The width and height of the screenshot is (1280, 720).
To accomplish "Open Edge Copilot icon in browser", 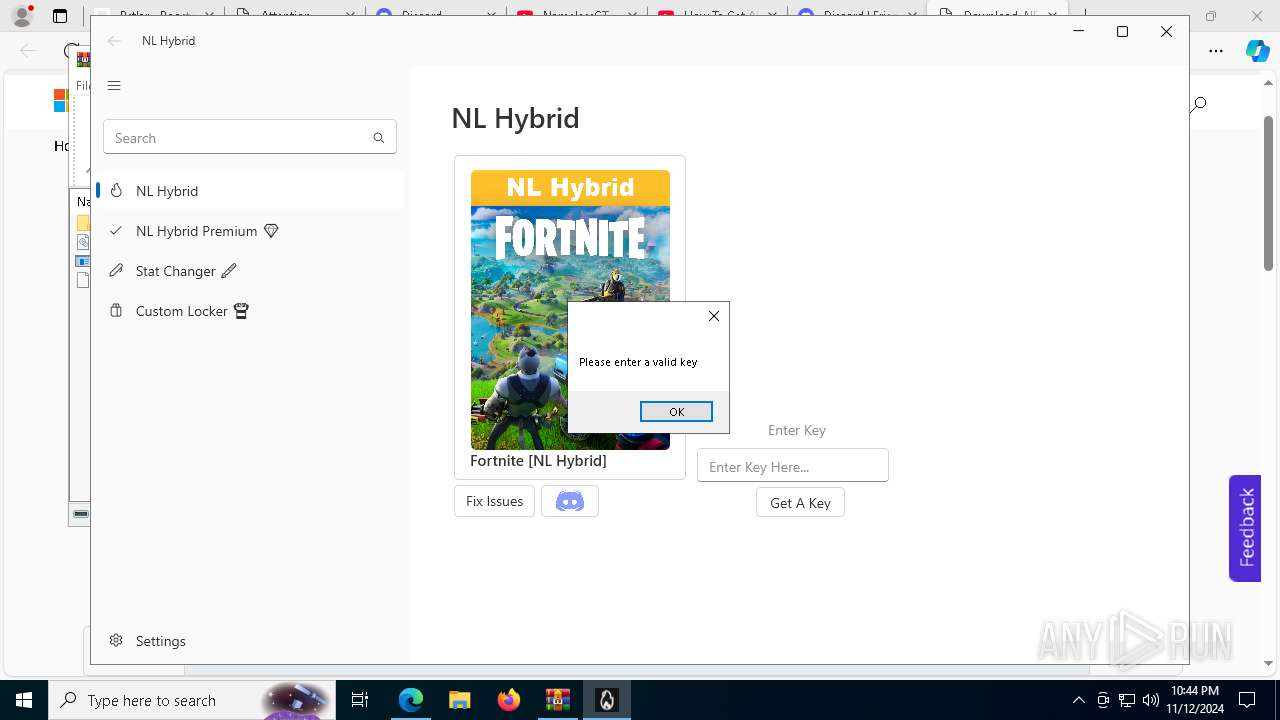I will 1258,51.
